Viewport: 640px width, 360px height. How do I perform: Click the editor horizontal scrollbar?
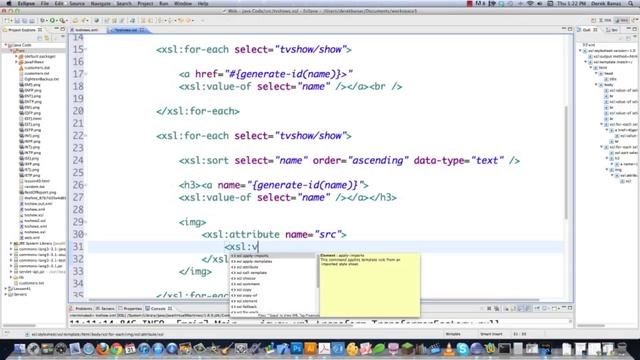pos(314,300)
